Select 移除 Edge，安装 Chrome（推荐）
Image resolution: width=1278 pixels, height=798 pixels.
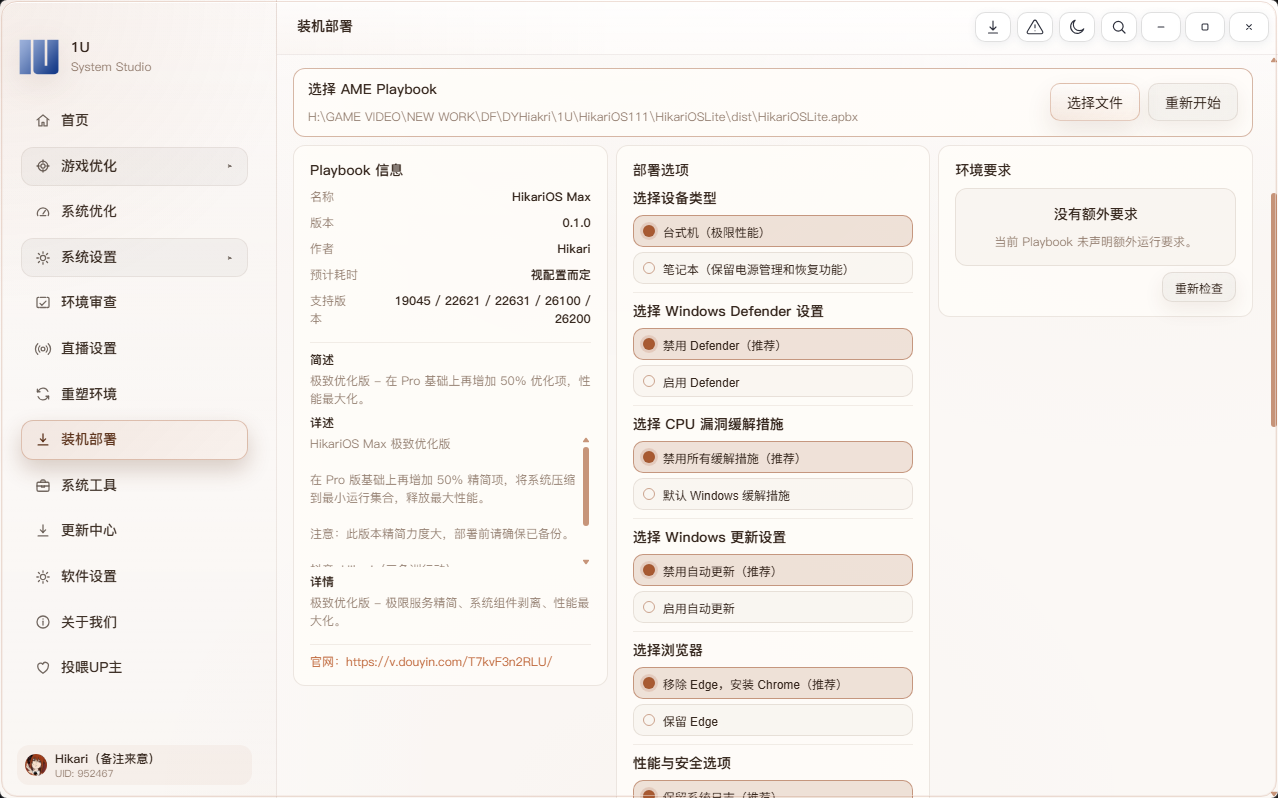[773, 684]
